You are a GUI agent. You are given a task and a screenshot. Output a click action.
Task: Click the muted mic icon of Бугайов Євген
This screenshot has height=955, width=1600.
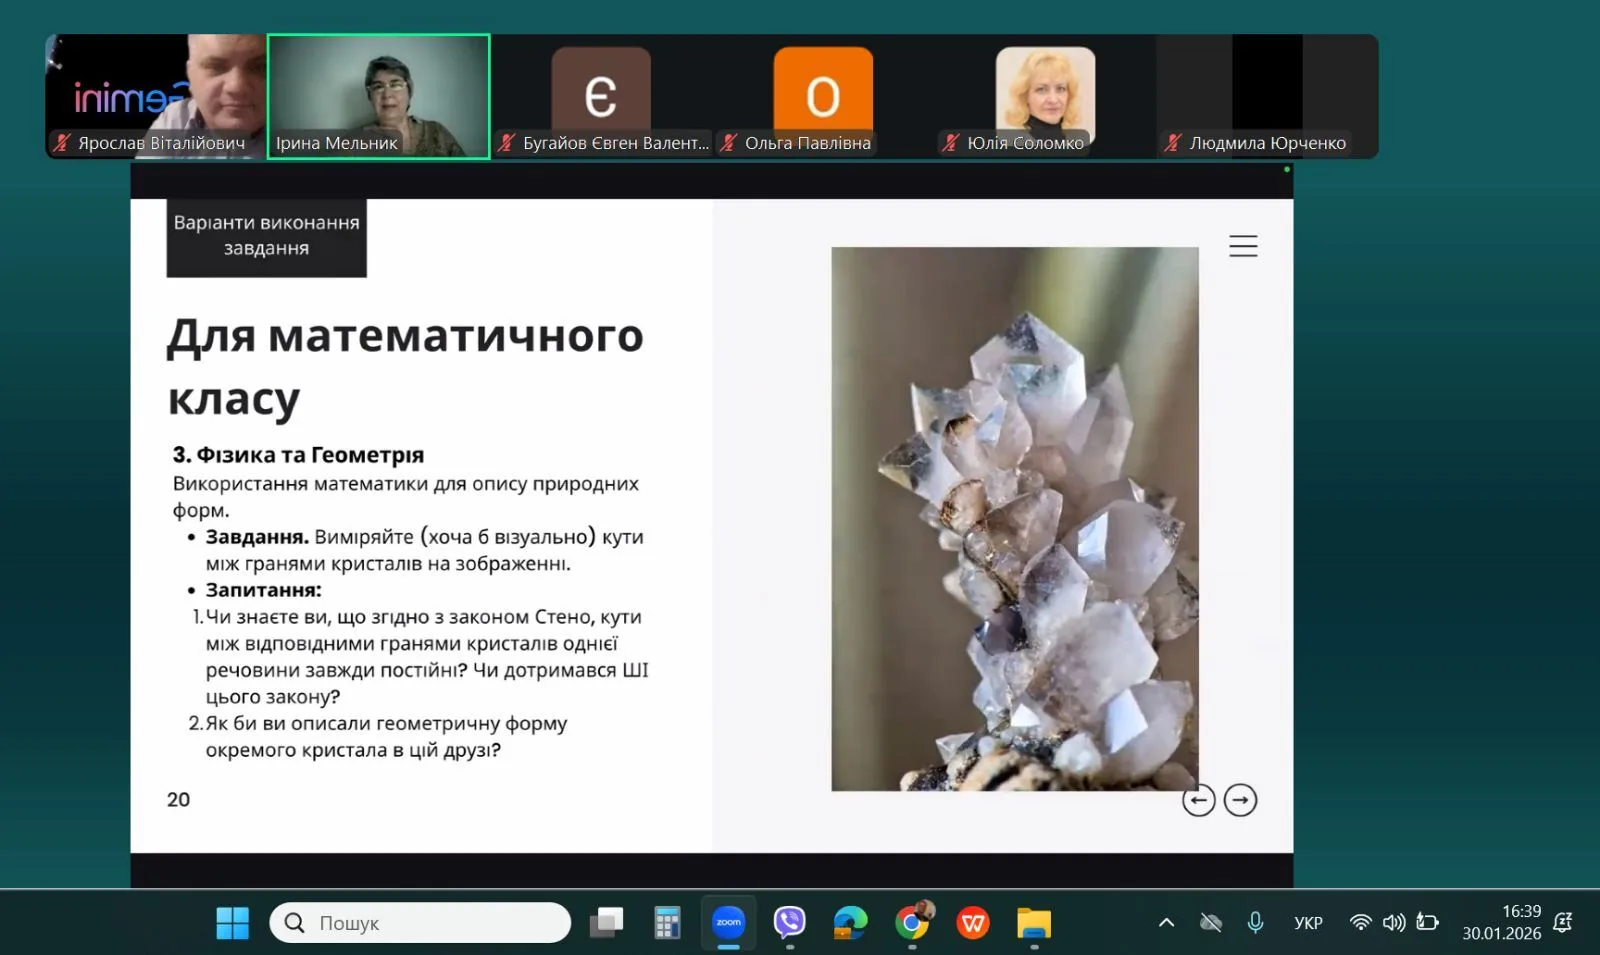tap(507, 143)
